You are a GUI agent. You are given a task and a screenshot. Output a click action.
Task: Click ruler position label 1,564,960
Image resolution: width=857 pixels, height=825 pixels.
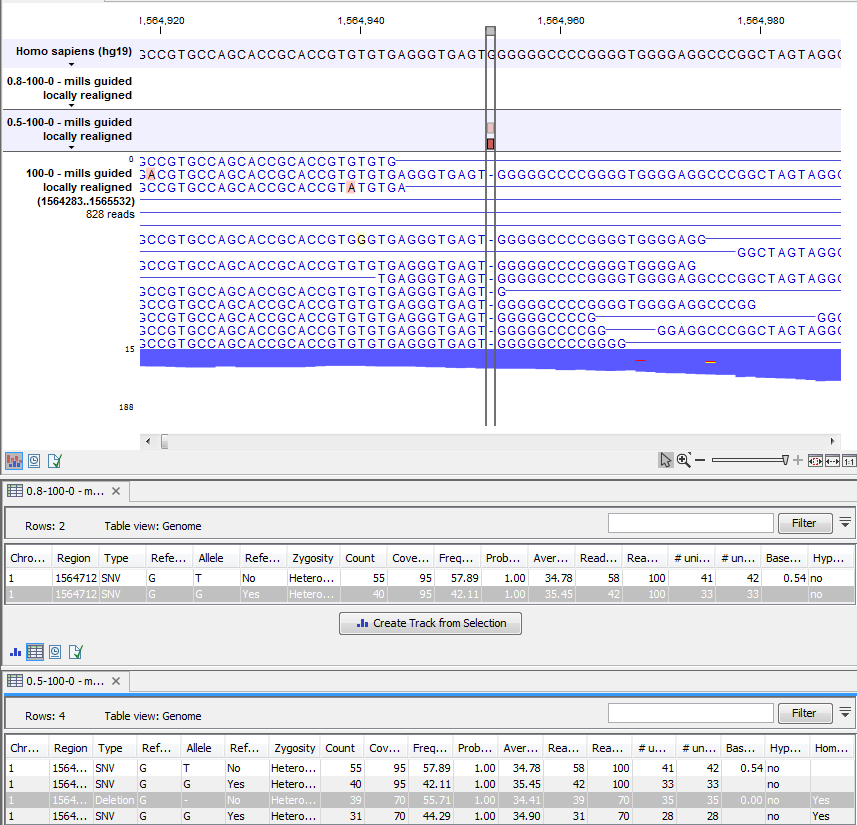tap(561, 21)
